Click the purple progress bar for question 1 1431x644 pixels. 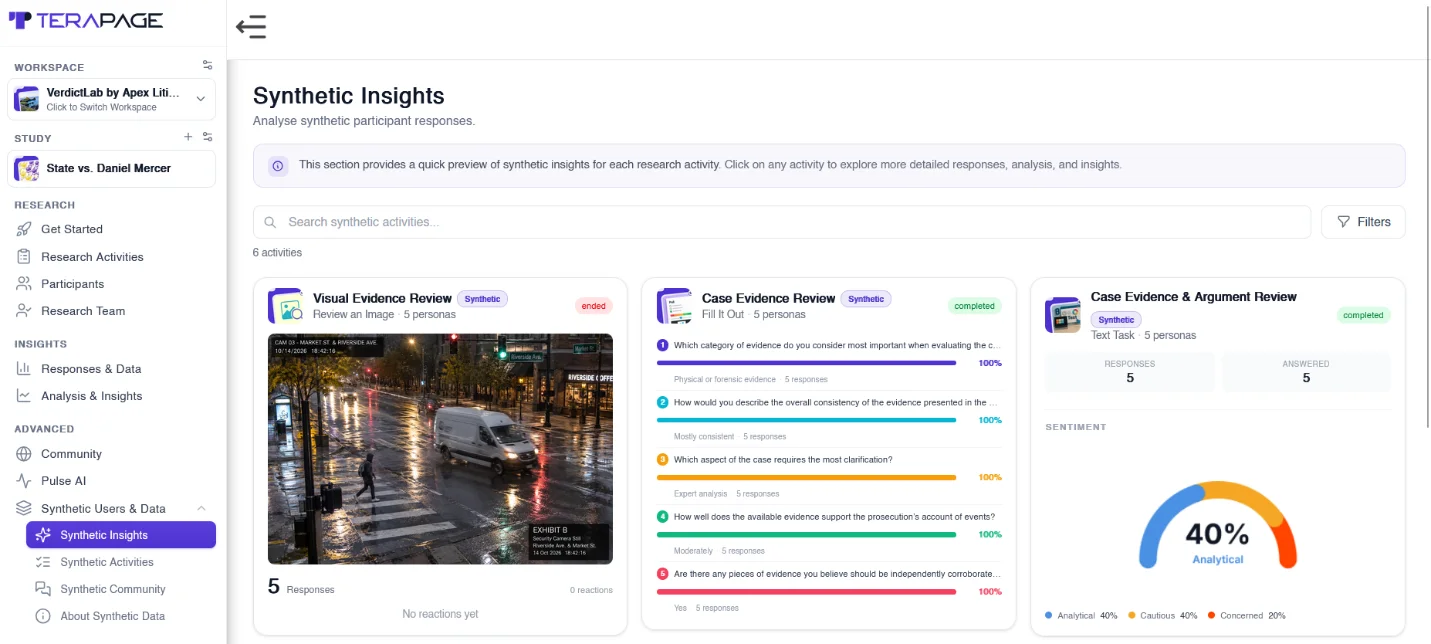pyautogui.click(x=806, y=363)
